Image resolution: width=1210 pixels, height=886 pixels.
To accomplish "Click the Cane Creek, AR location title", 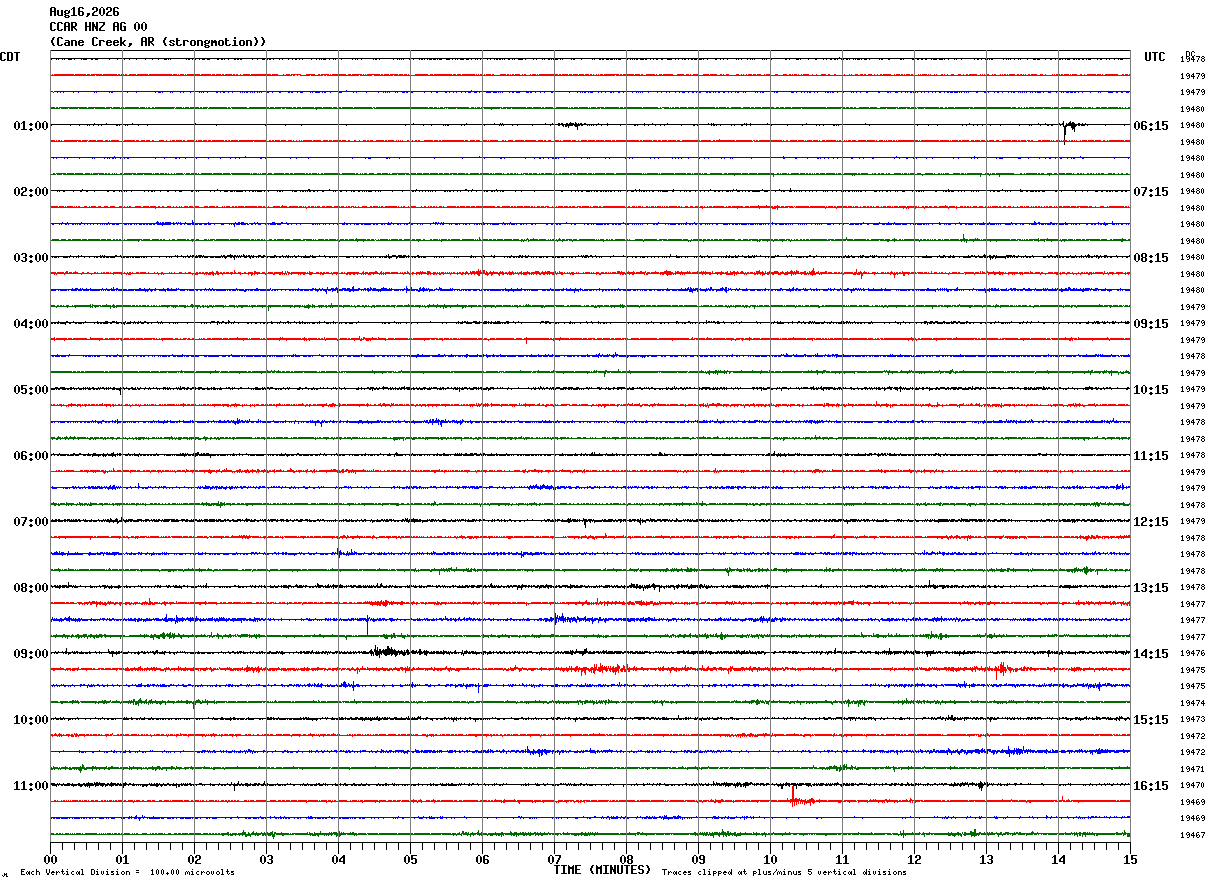I will pyautogui.click(x=158, y=42).
